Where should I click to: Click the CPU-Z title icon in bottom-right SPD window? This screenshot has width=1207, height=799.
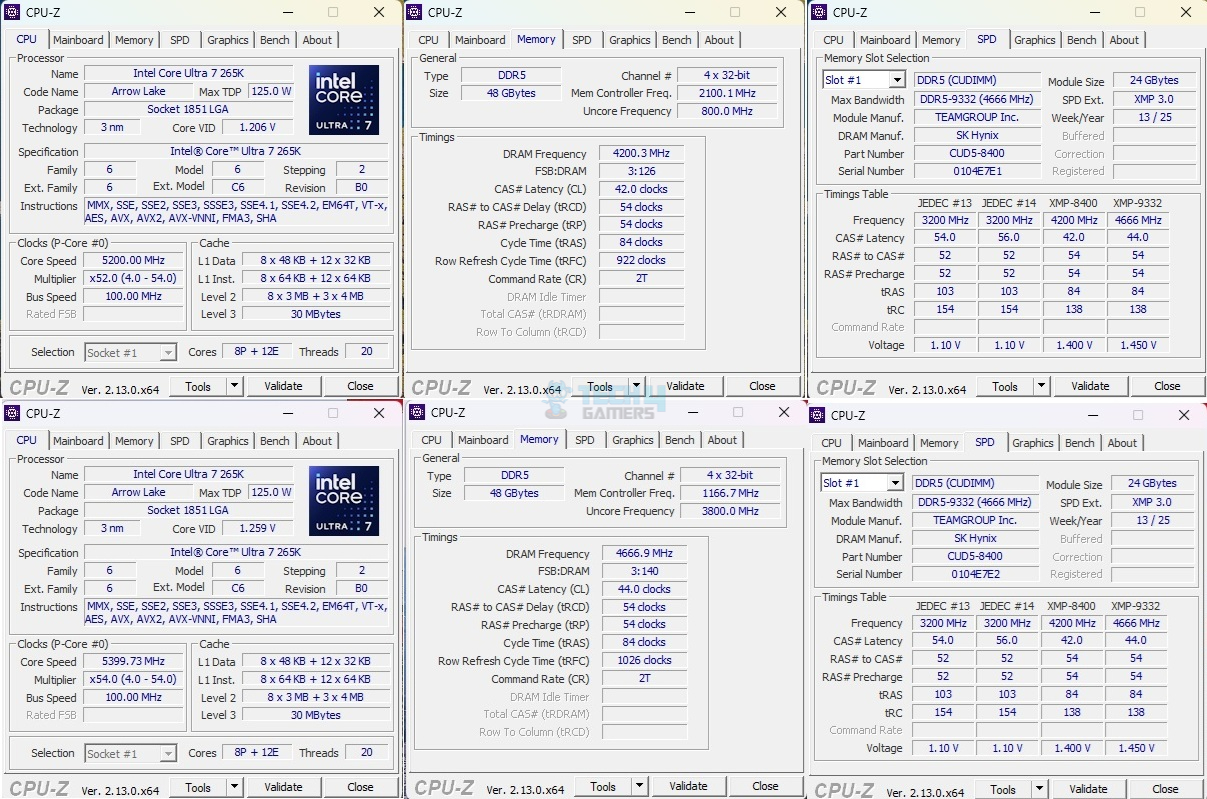coord(818,415)
